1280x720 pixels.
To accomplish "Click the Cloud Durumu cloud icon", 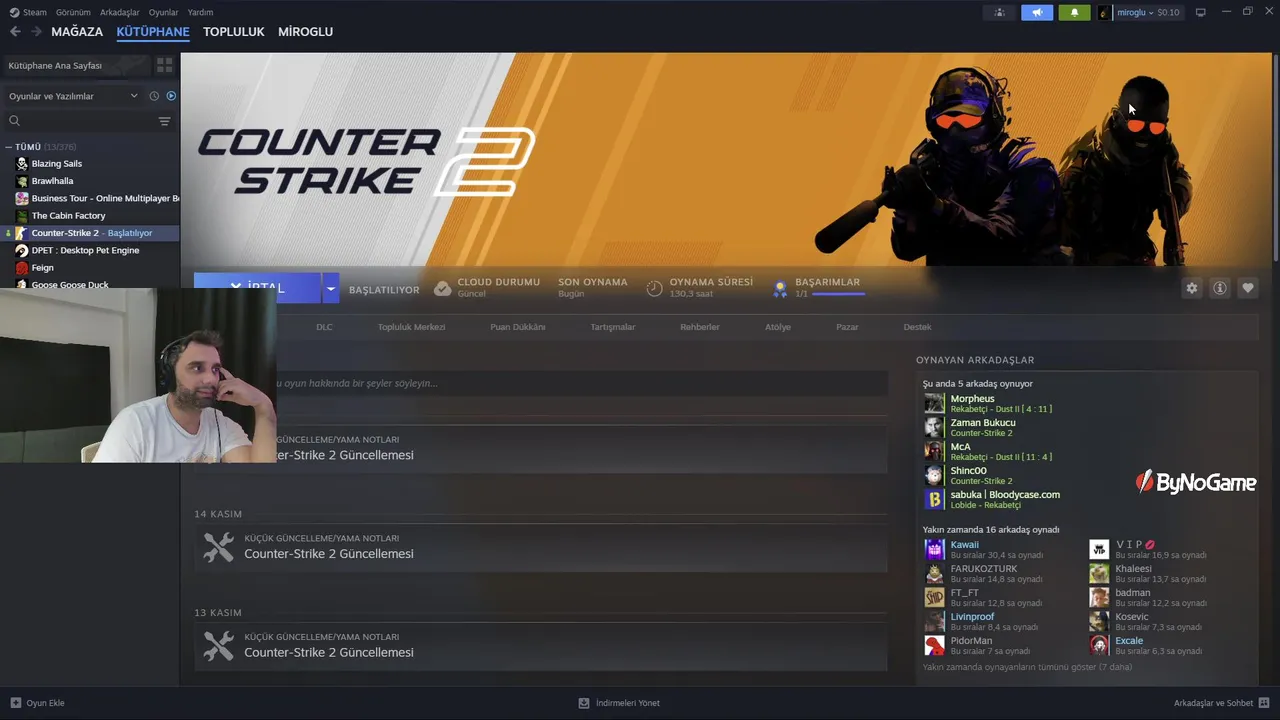I will [x=443, y=288].
